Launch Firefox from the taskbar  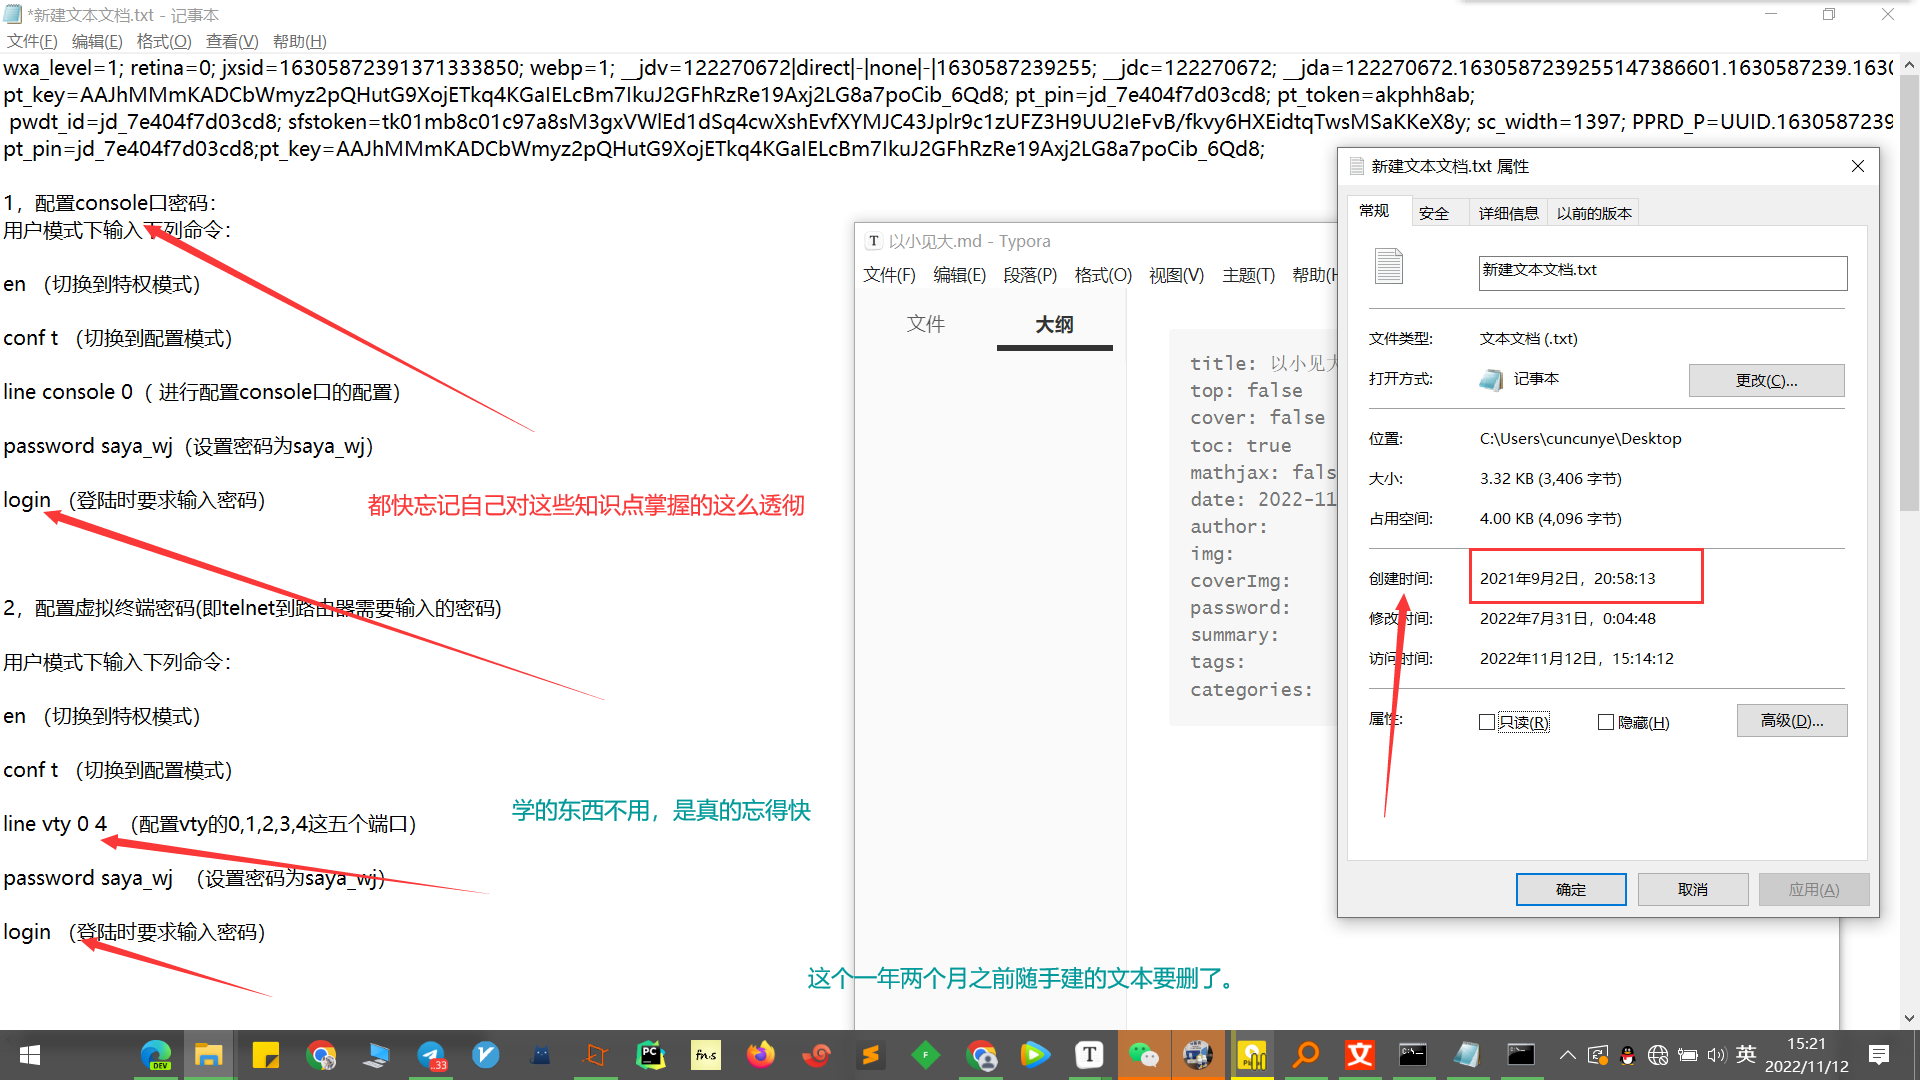point(761,1055)
